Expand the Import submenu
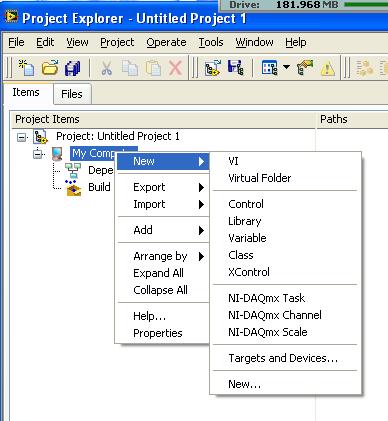This screenshot has height=421, width=388. (163, 204)
